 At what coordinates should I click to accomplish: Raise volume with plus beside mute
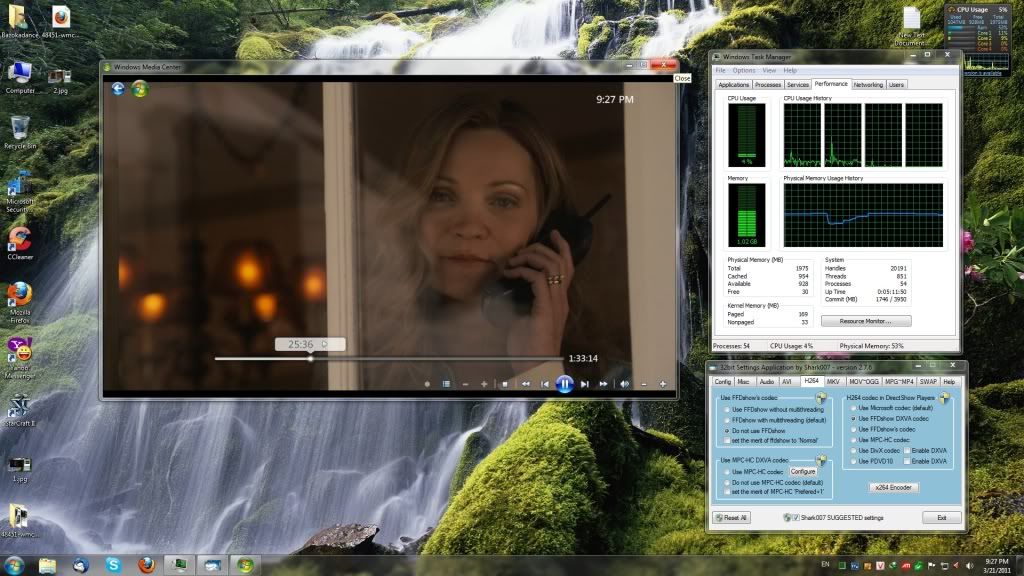(x=662, y=384)
